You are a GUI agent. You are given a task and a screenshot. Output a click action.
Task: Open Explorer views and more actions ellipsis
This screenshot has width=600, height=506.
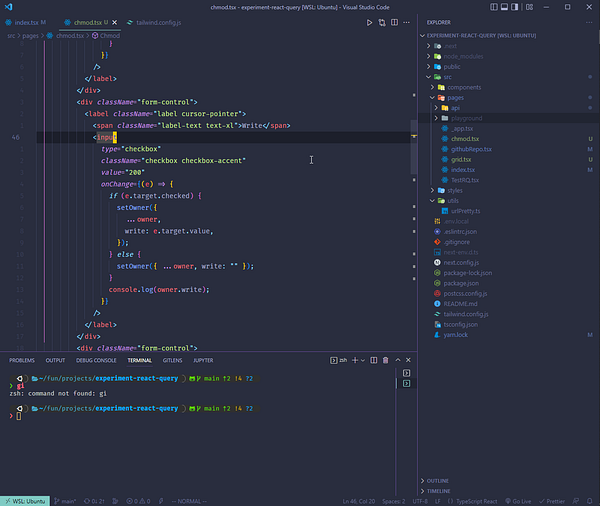(x=589, y=23)
